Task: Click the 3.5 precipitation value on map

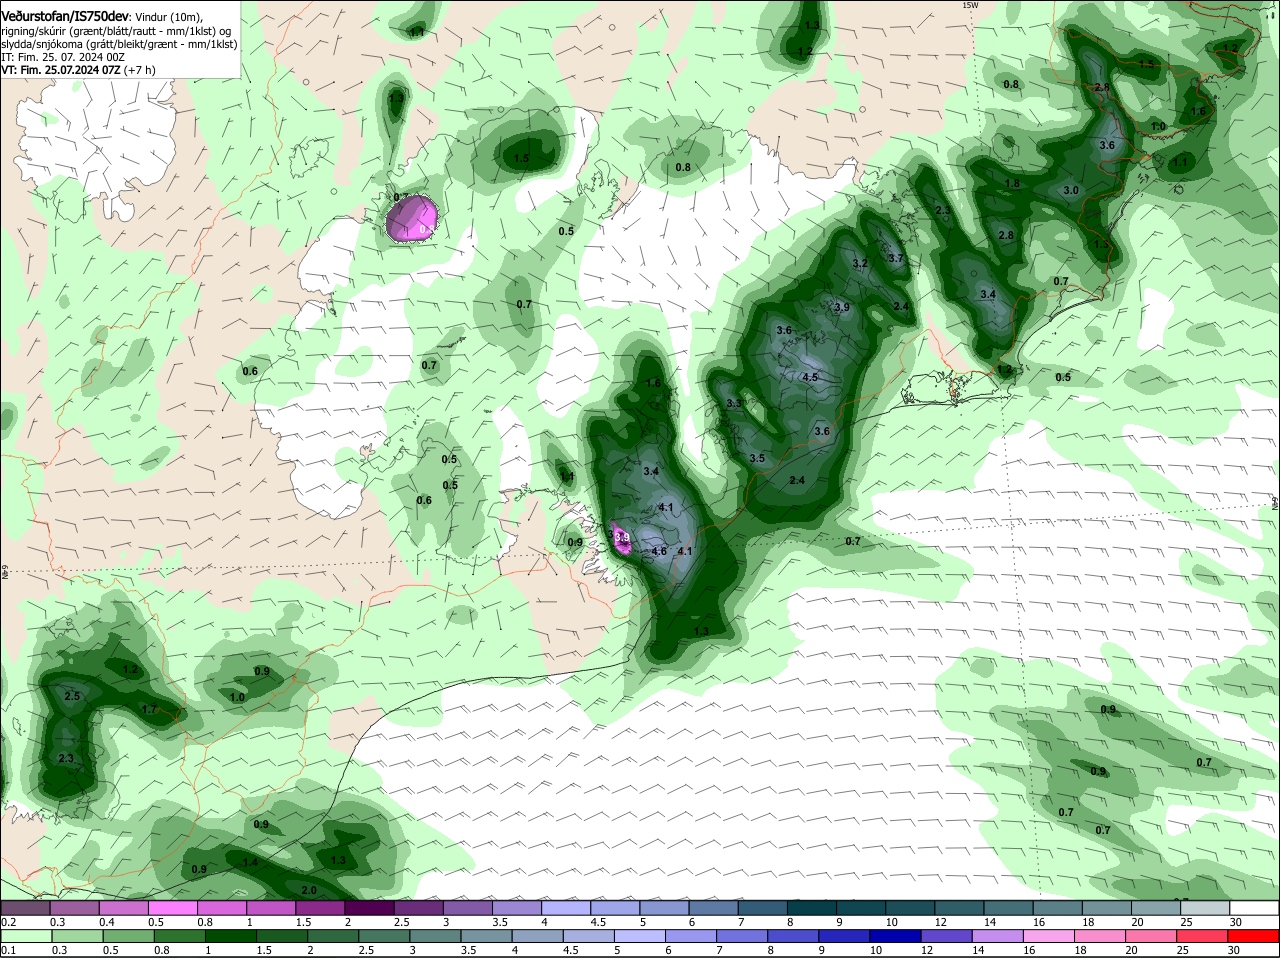Action: tap(757, 458)
